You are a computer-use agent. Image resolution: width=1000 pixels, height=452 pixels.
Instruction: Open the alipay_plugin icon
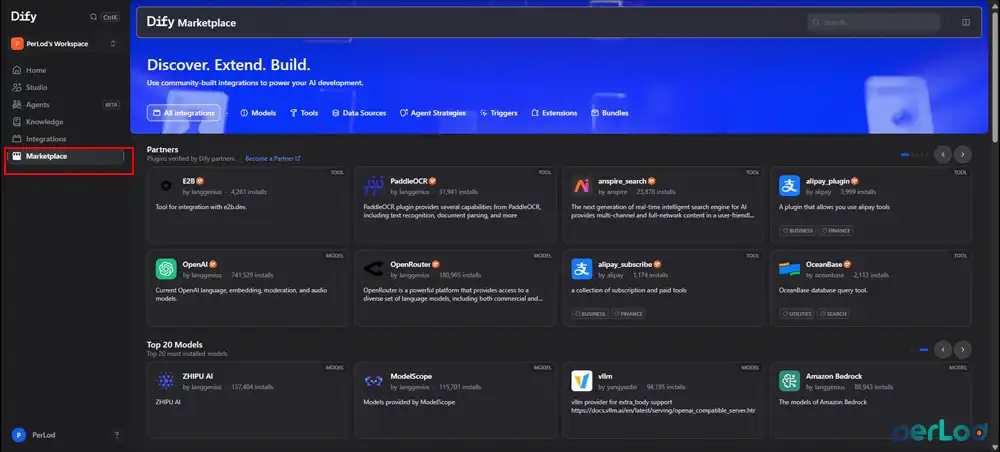click(790, 186)
